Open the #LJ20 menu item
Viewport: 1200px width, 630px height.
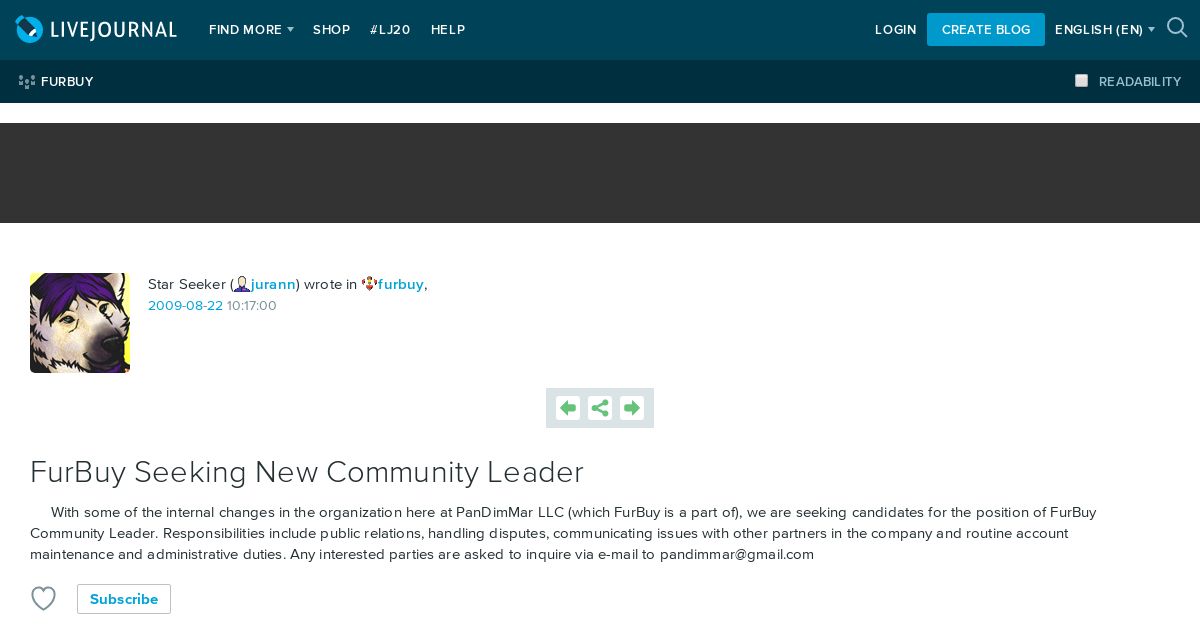tap(390, 30)
